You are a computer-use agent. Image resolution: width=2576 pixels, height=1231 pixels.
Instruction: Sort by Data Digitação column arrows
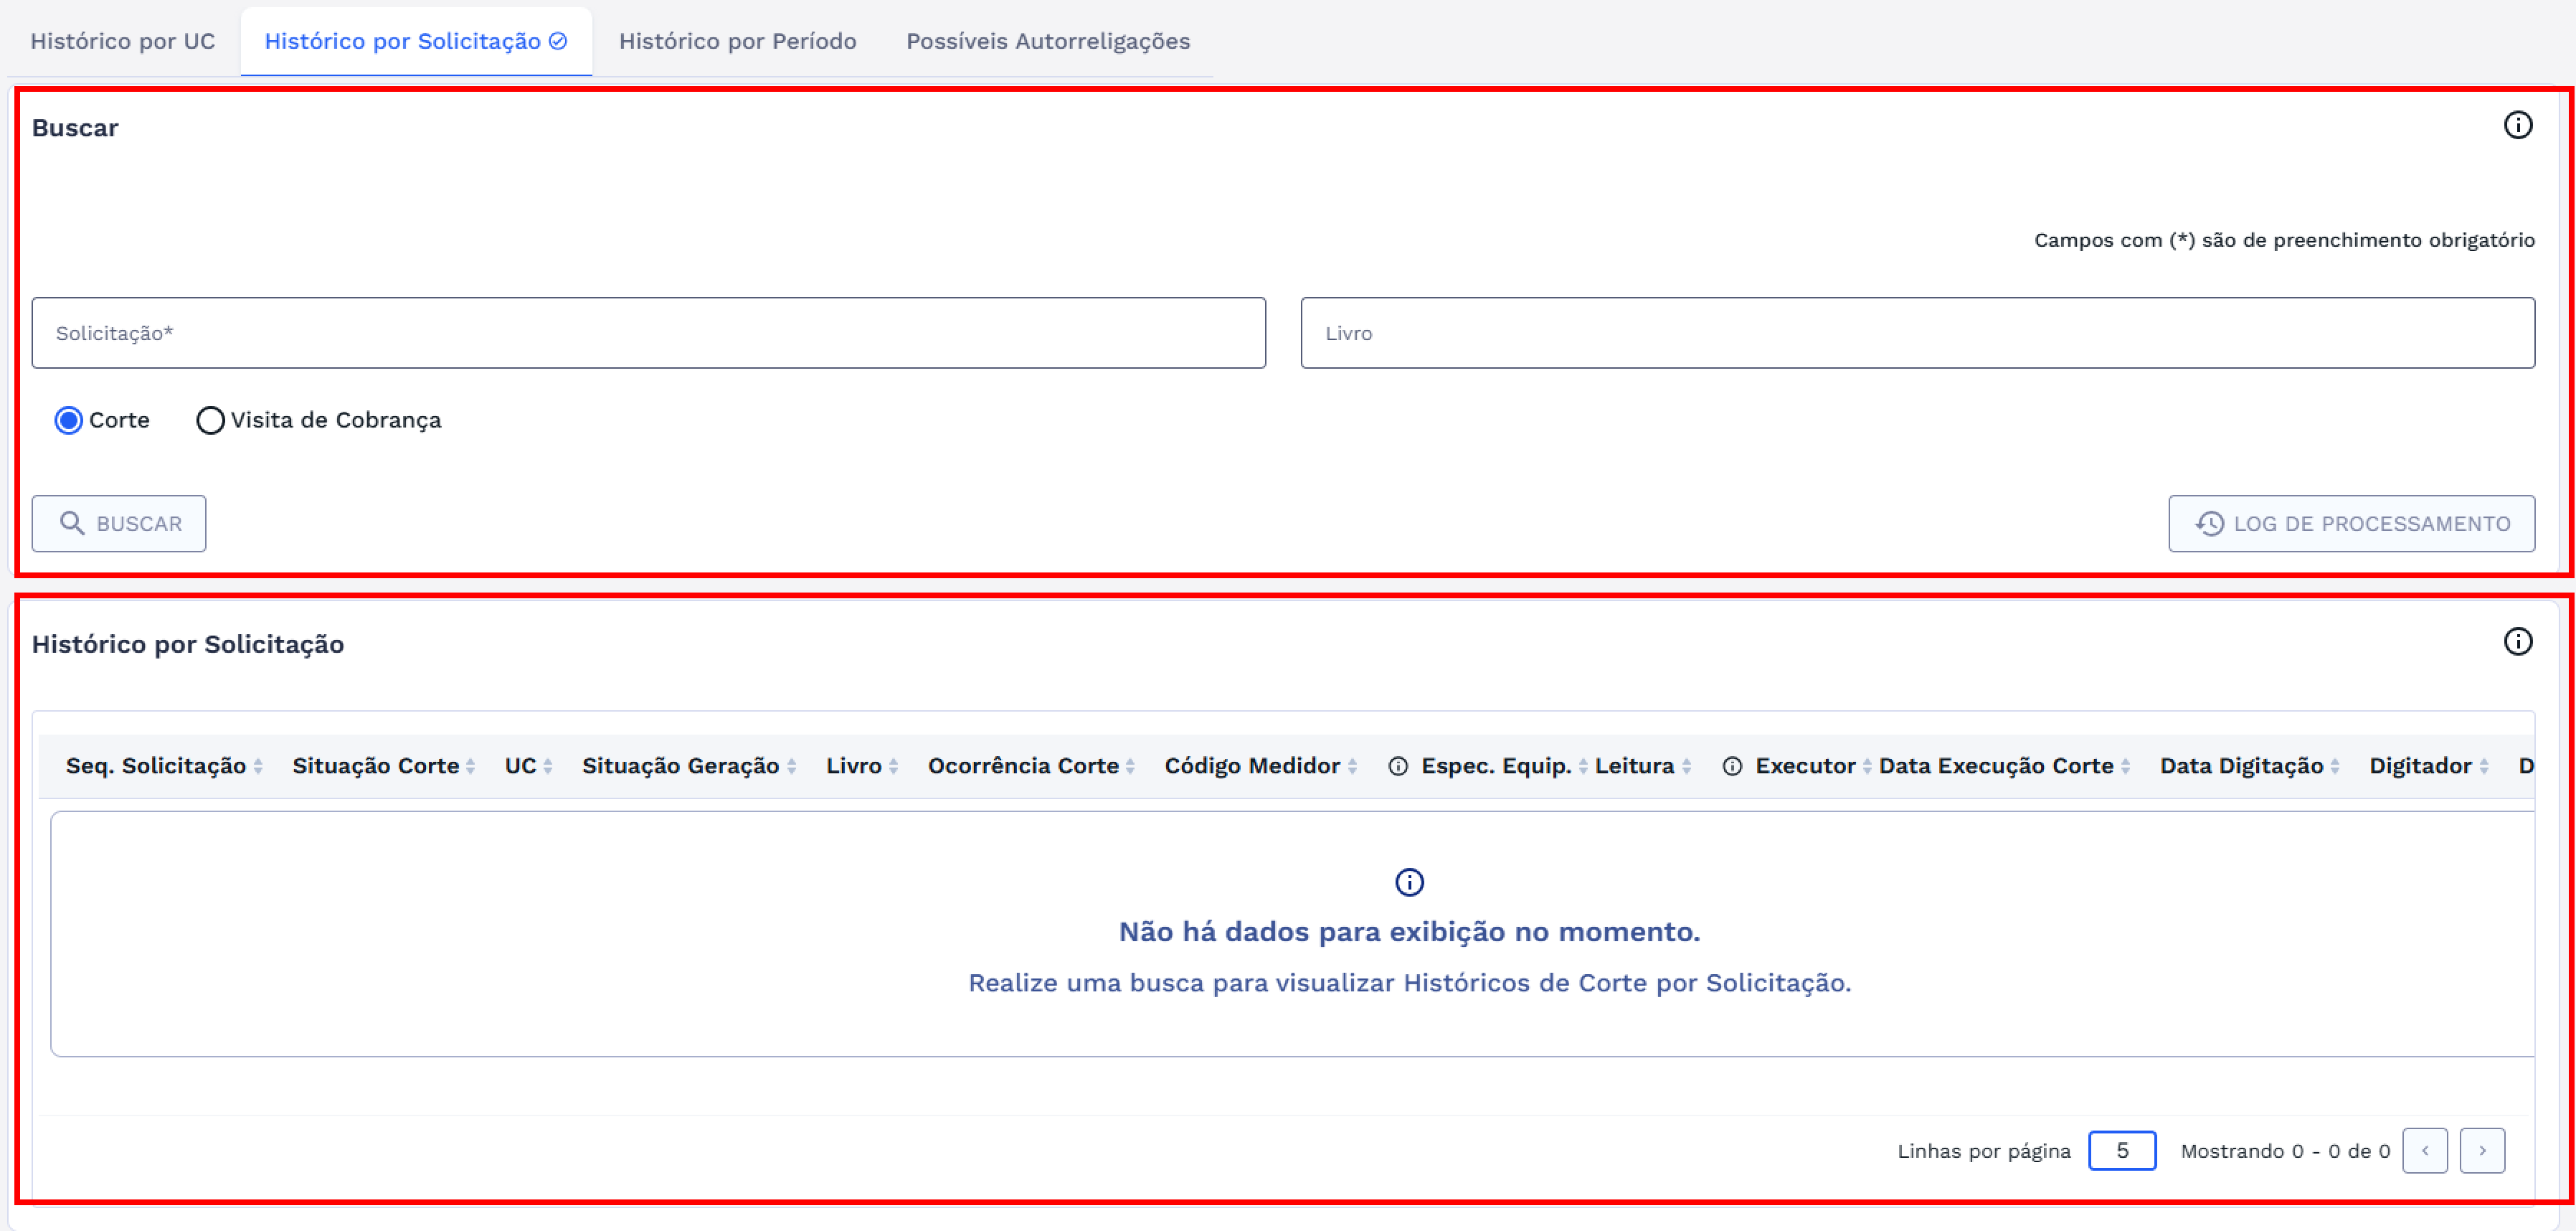point(2335,766)
